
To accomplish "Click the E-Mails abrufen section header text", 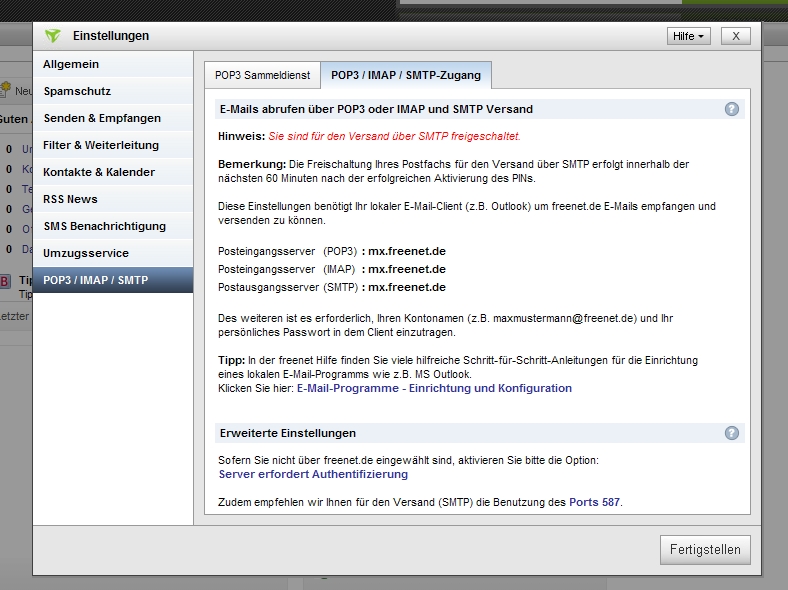I will (376, 109).
